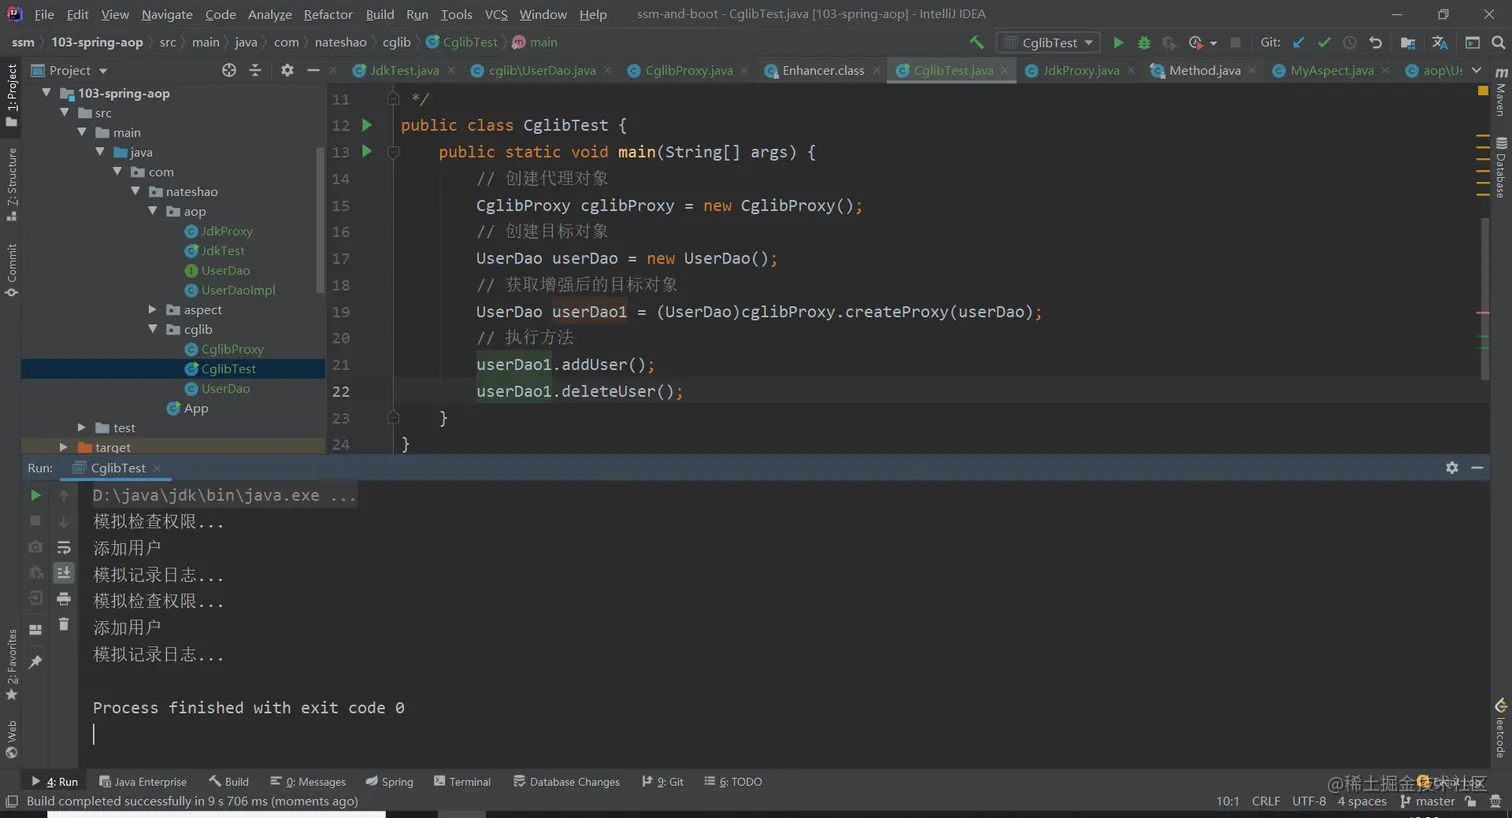
Task: Open the Analyze menu
Action: tap(270, 14)
